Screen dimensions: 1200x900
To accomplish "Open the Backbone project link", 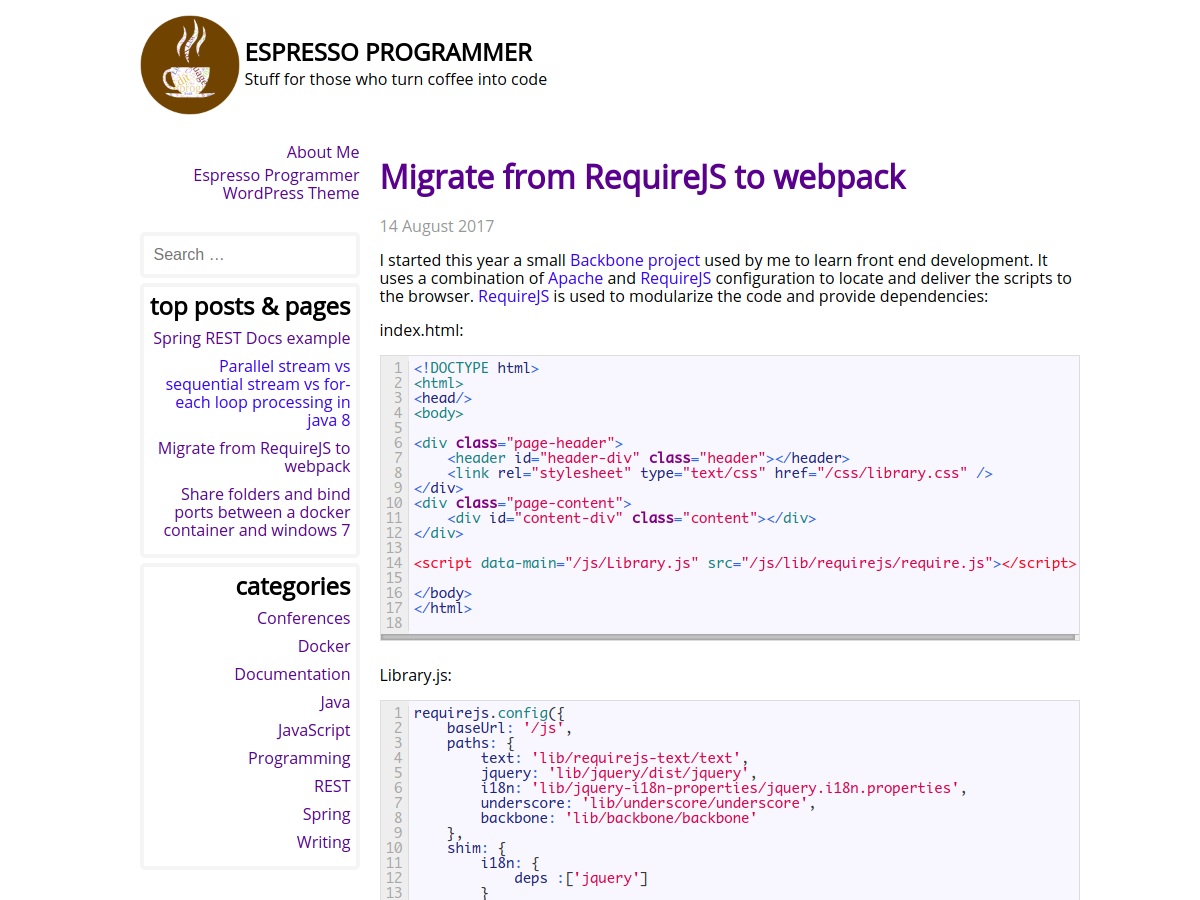I will pyautogui.click(x=634, y=260).
